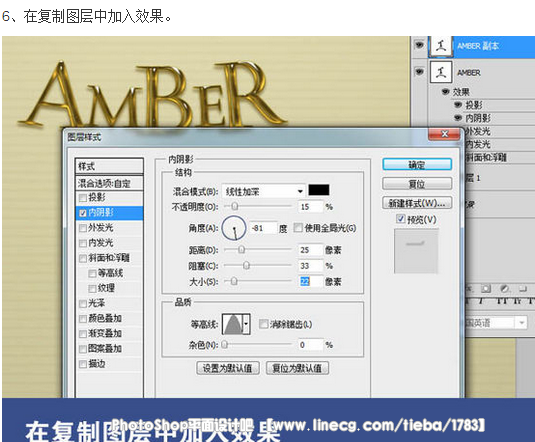
Task: Hide the 内阴影 effect in layers panel
Action: (458, 118)
